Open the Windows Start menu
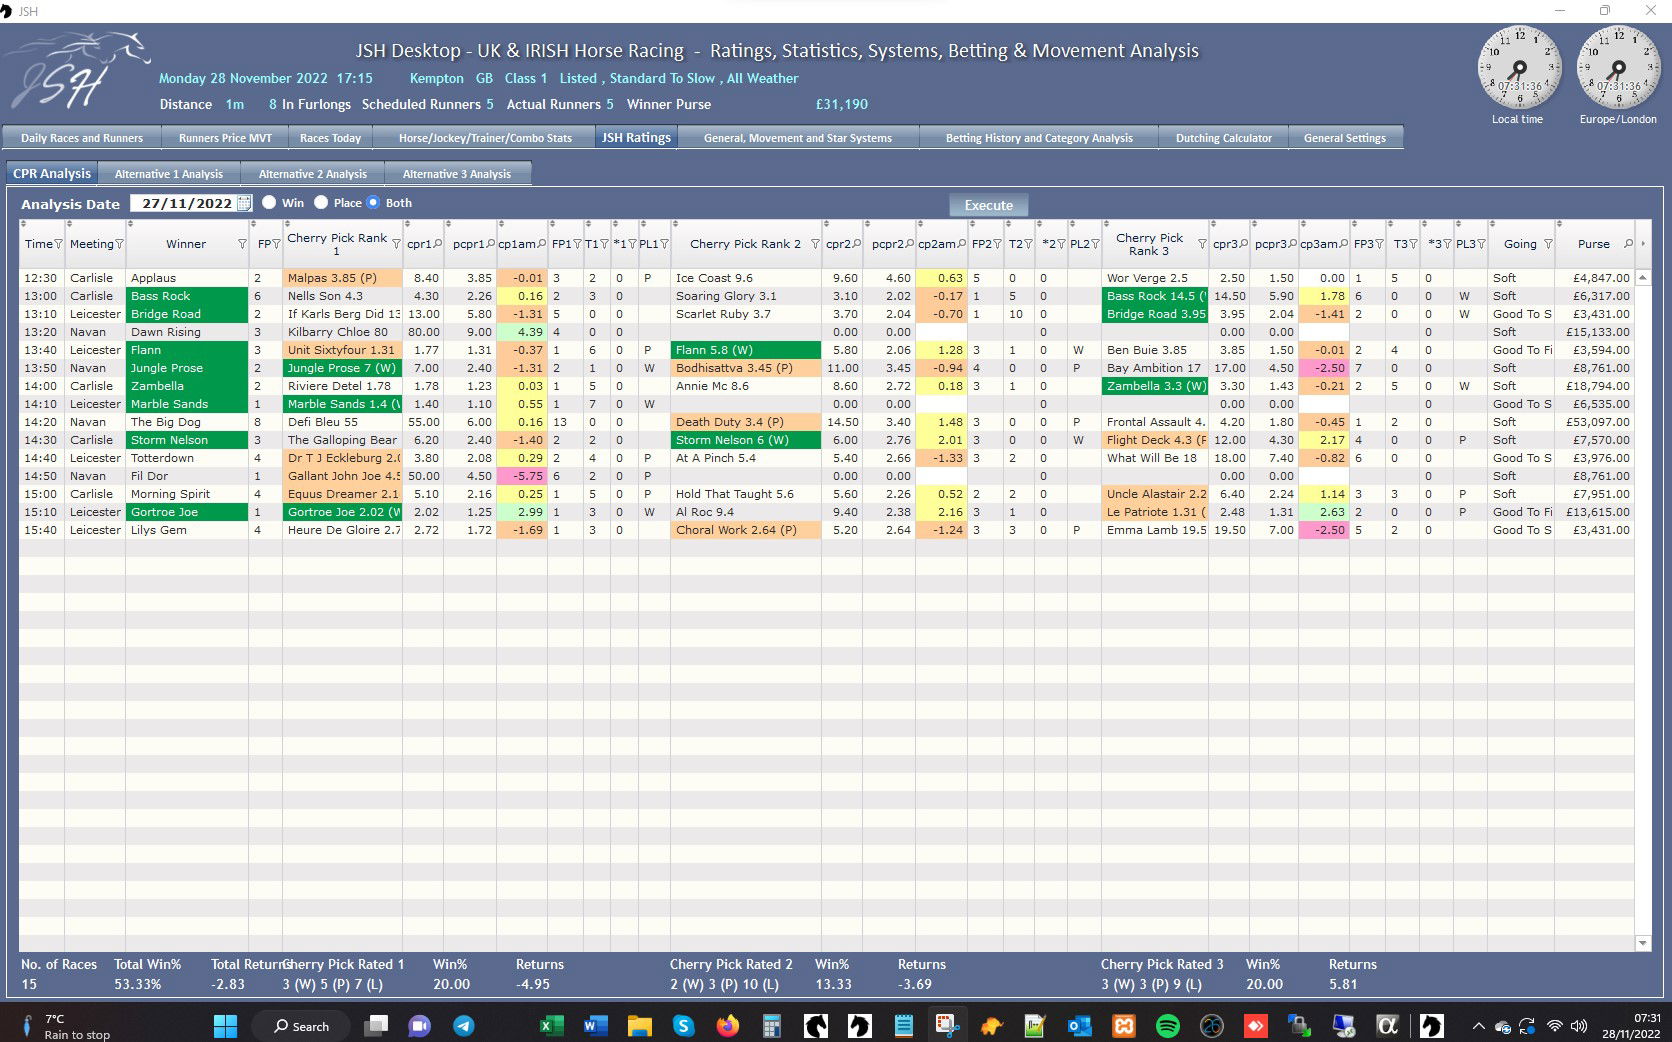 coord(226,1025)
